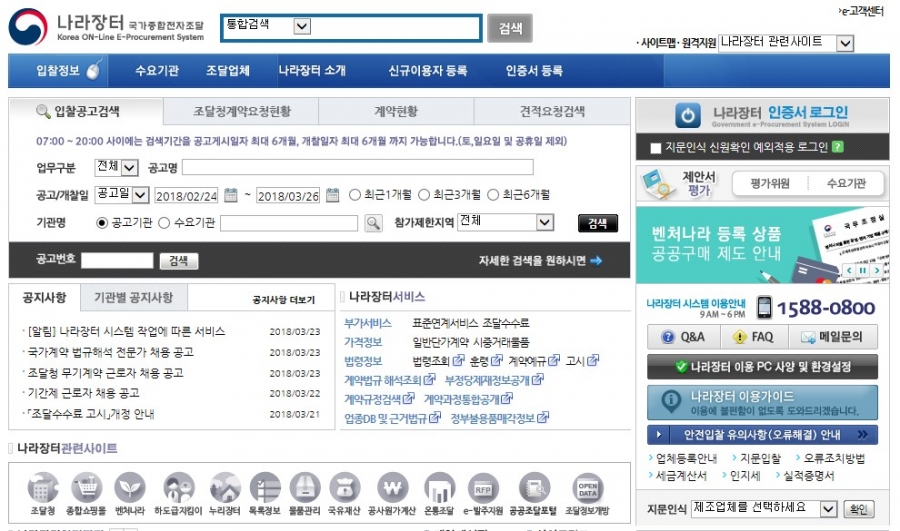Screen dimensions: 900x531
Task: Click the help icon next to 지문인식 예외적용 로그인
Action: [x=838, y=147]
